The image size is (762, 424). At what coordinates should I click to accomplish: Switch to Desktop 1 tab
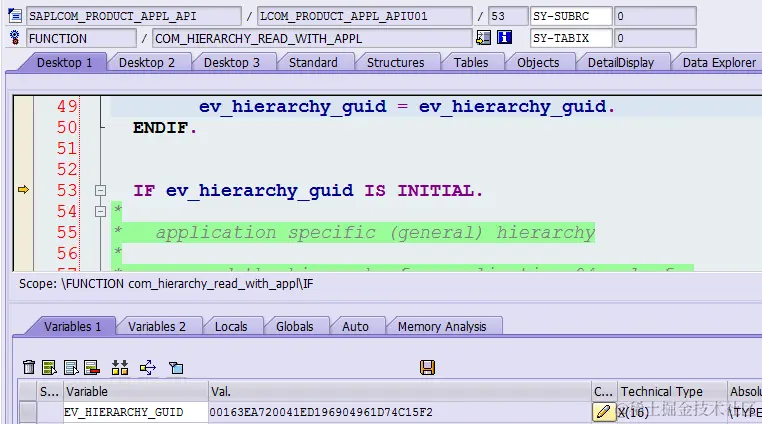tap(64, 63)
